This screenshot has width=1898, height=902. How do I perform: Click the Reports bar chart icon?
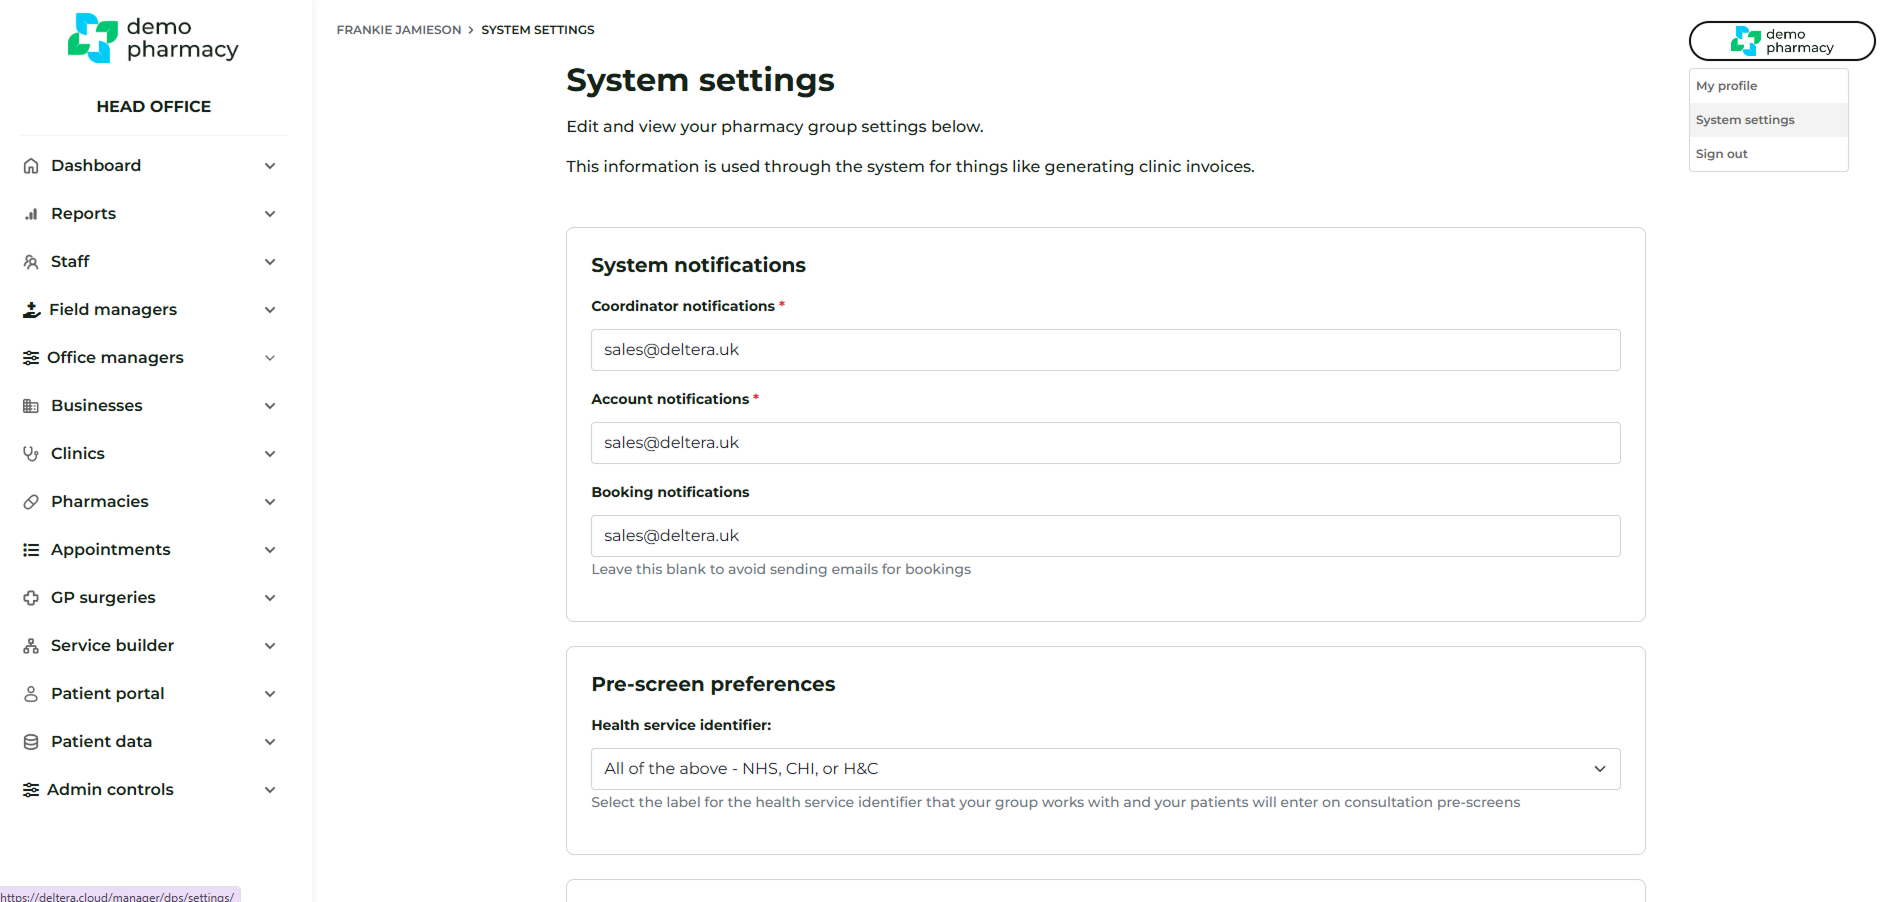click(31, 214)
